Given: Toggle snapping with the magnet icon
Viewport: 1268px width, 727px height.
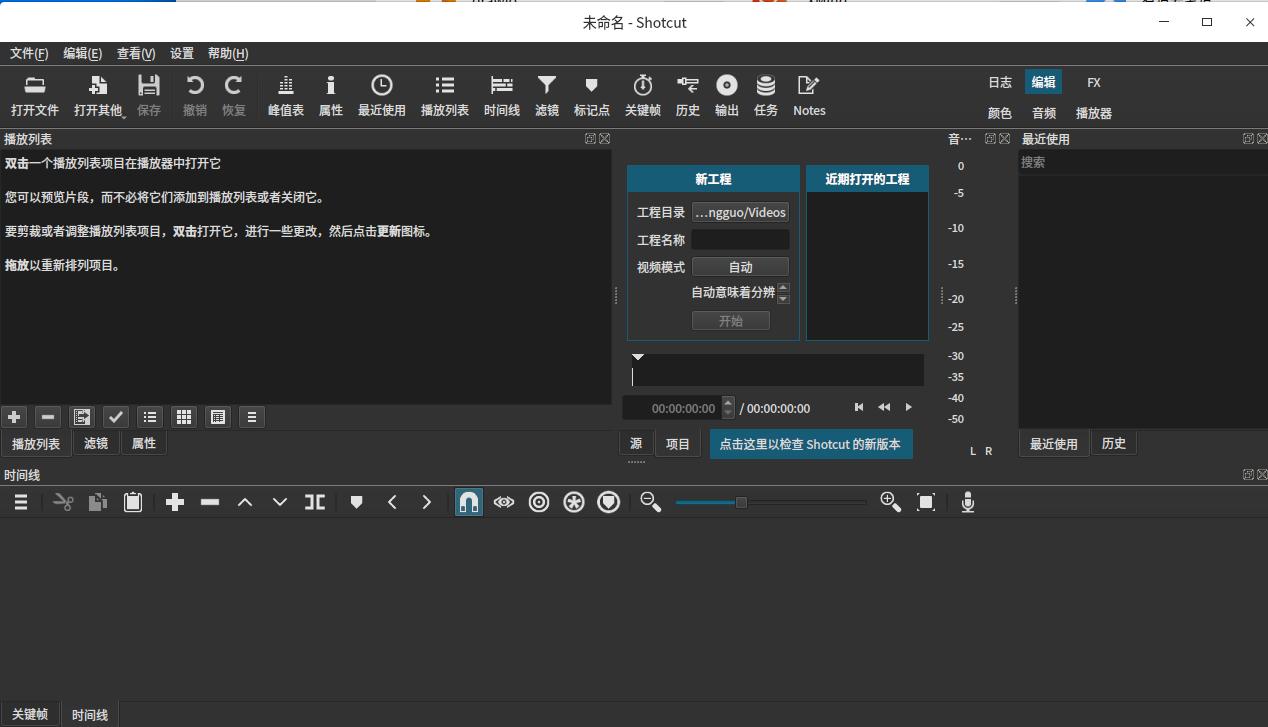Looking at the screenshot, I should click(469, 501).
